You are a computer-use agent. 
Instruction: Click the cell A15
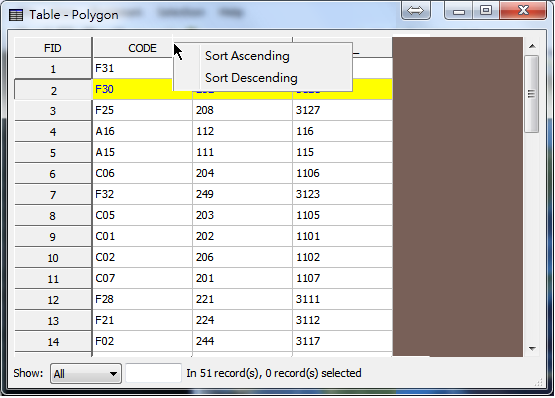coord(142,152)
